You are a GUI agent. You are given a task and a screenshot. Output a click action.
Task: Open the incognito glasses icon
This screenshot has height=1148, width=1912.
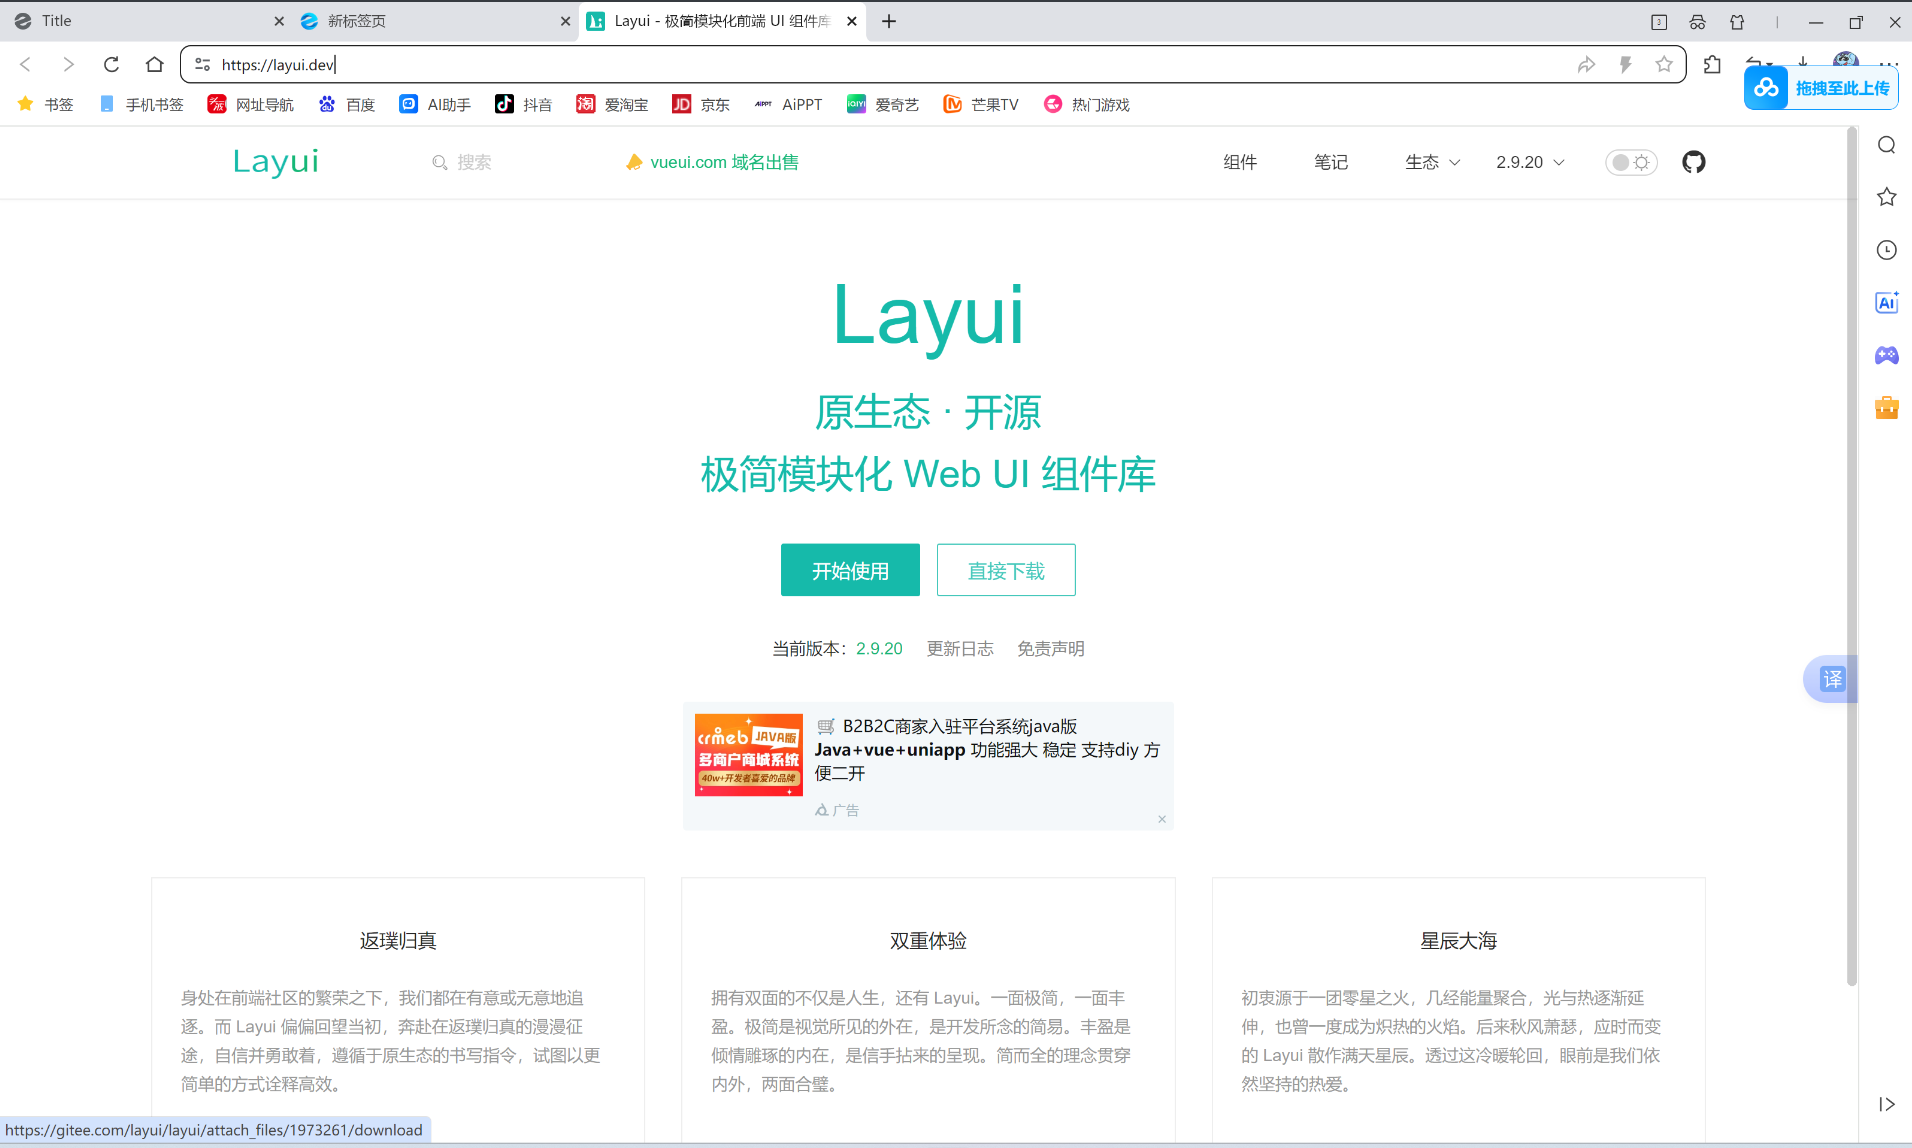coord(1697,22)
